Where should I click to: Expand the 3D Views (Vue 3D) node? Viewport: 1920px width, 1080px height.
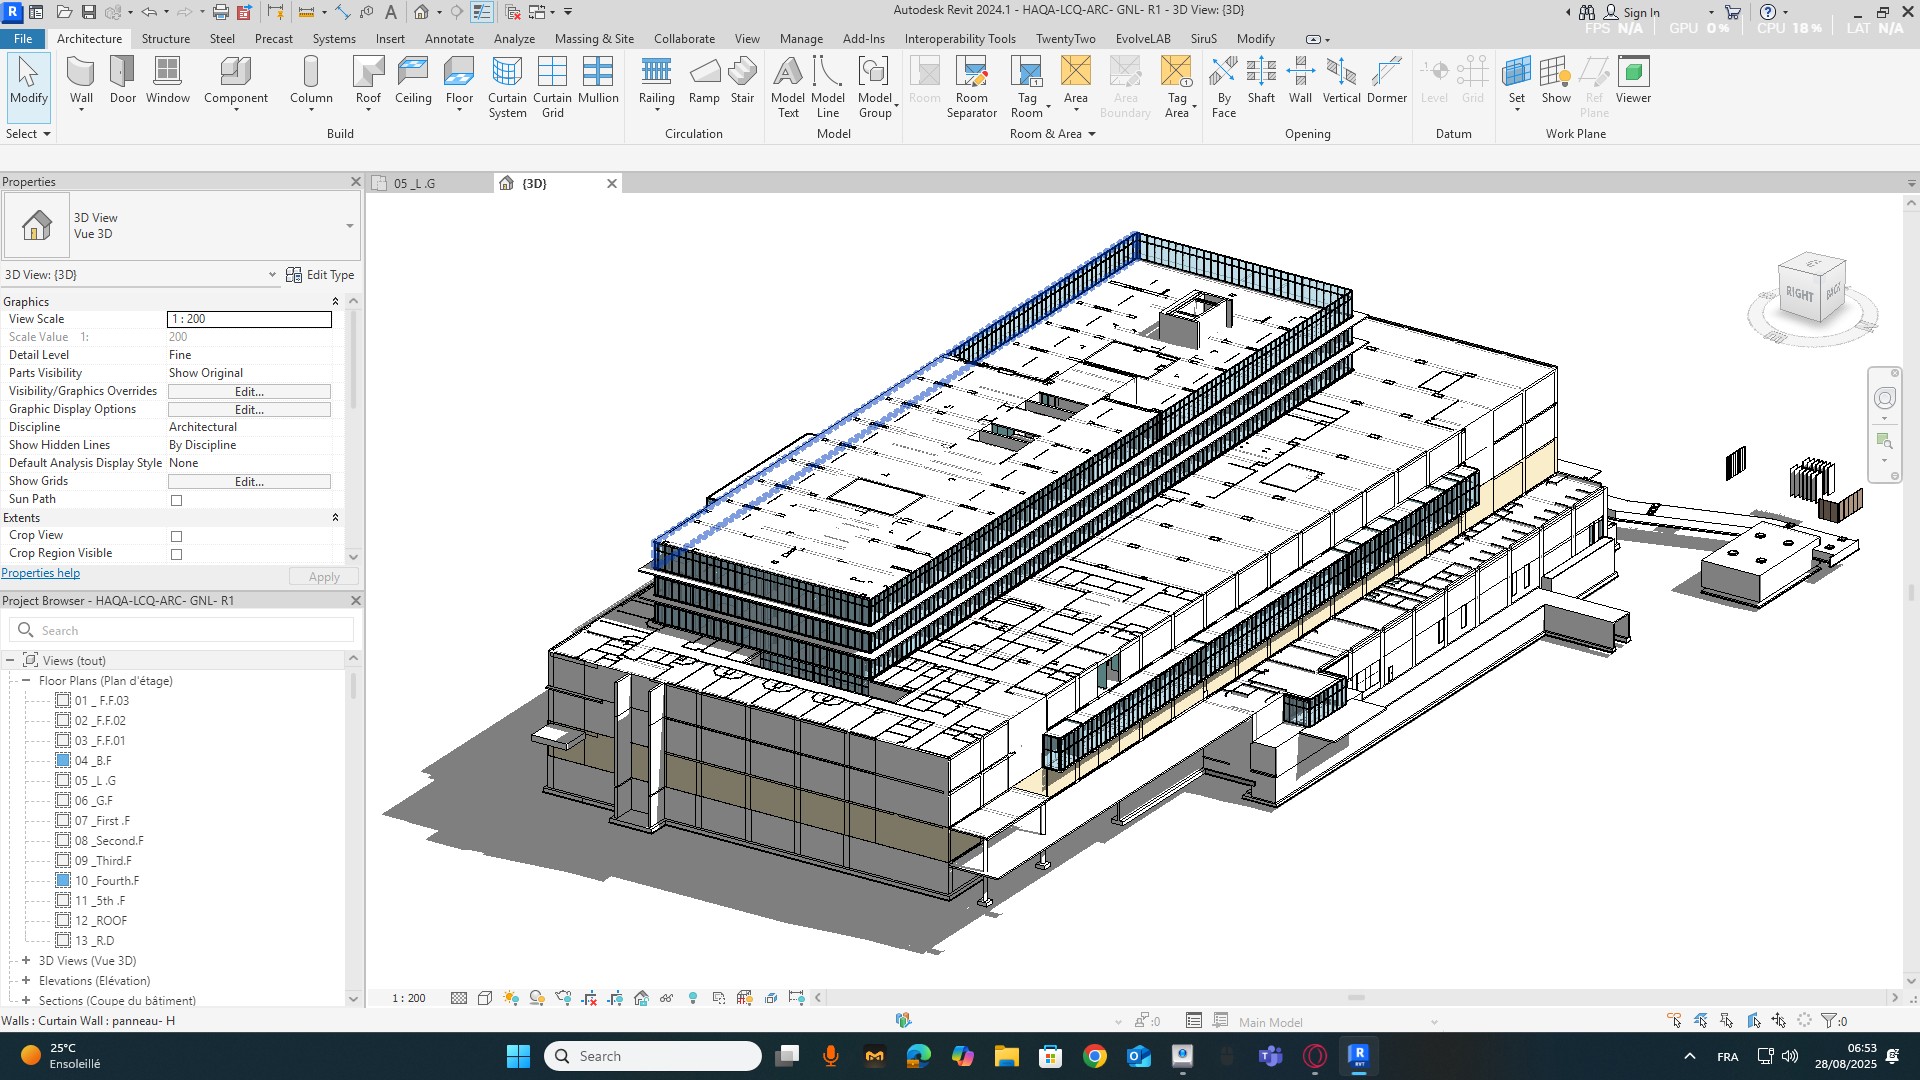pos(26,960)
